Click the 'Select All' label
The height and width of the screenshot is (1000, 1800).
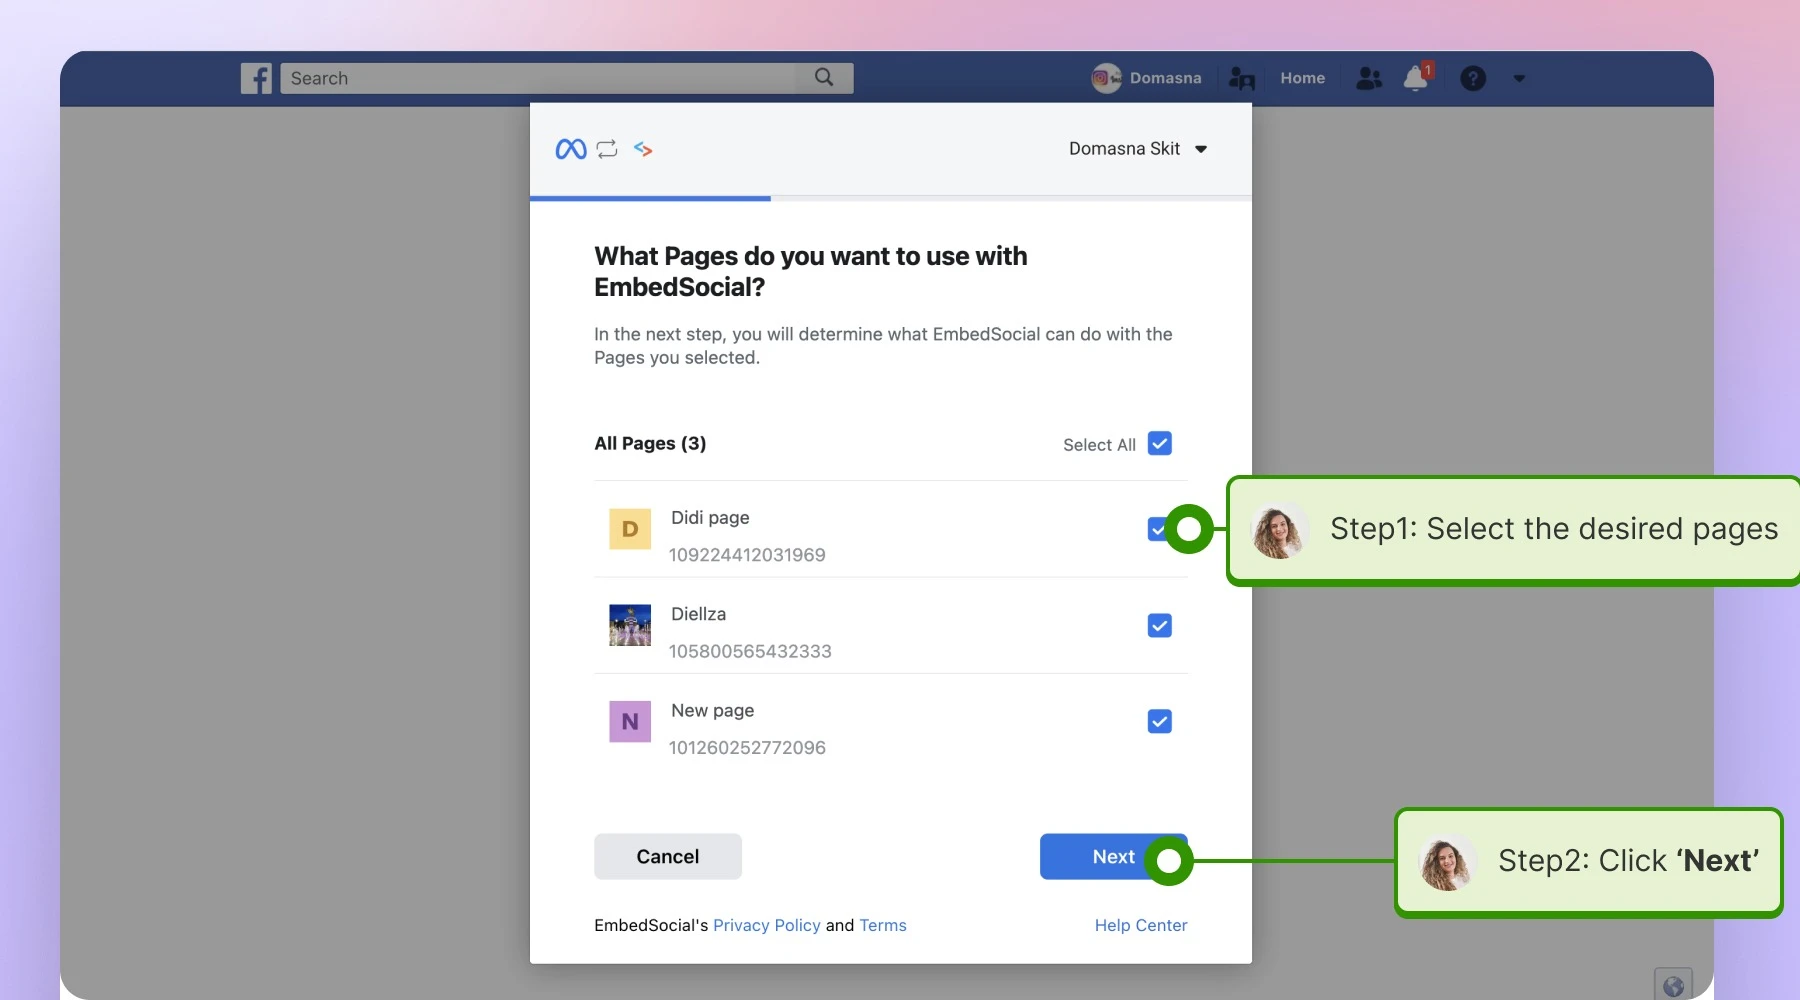tap(1099, 445)
